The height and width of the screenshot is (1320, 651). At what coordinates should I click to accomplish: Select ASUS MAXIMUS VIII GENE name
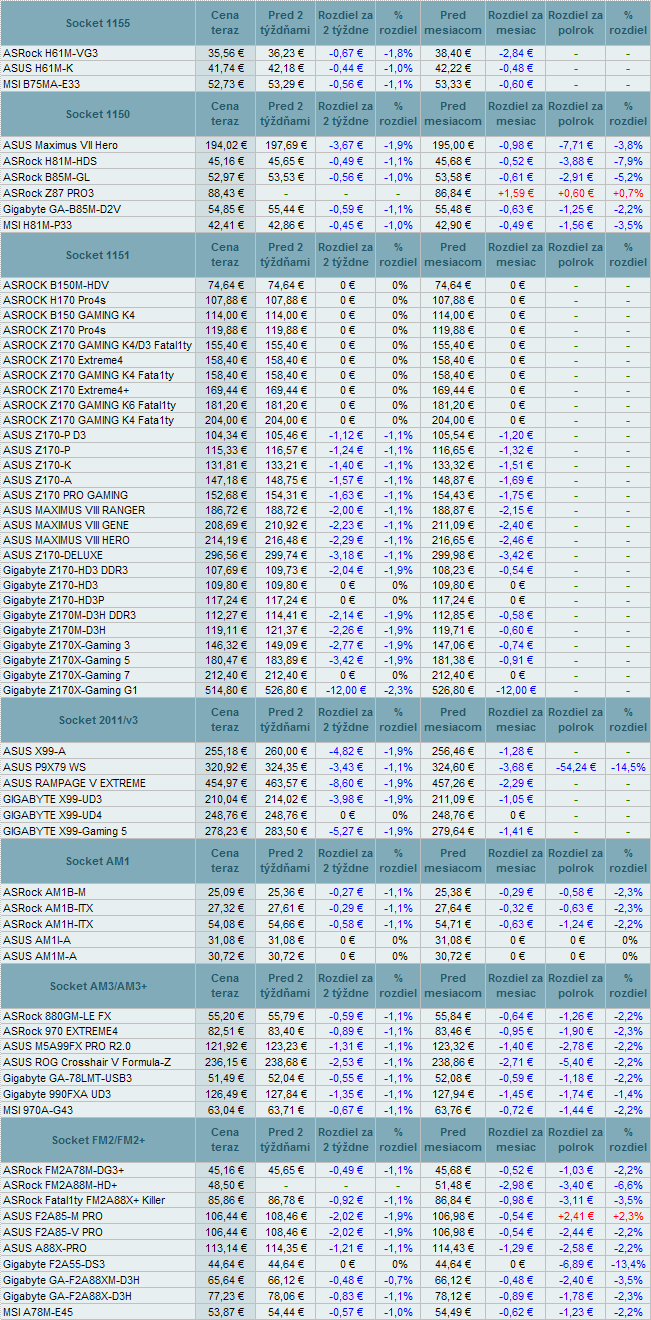click(66, 525)
